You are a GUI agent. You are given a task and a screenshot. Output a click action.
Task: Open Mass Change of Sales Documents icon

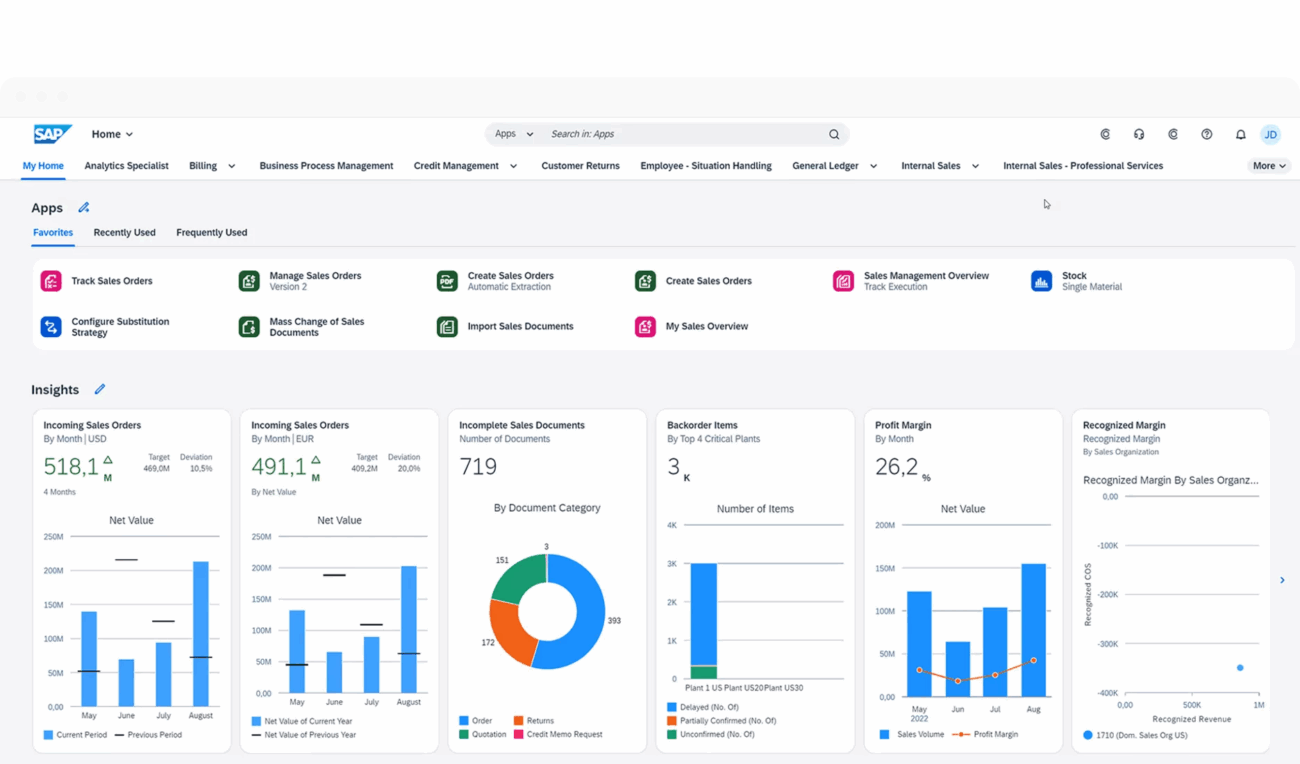pyautogui.click(x=249, y=326)
